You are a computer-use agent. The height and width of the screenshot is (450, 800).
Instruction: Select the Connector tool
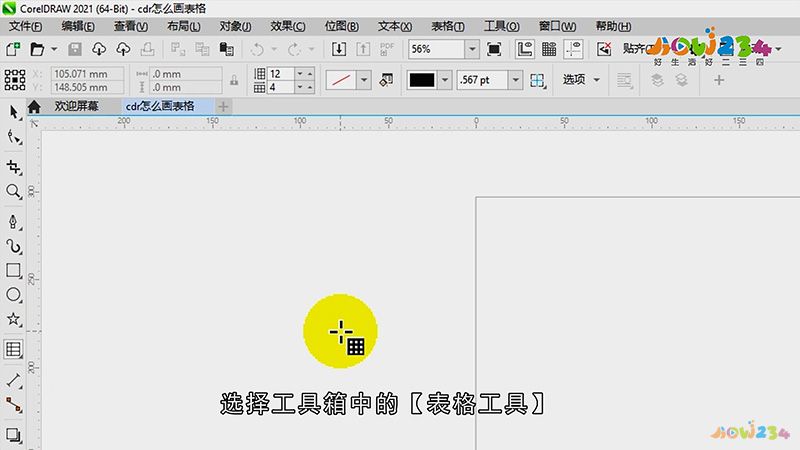tap(13, 405)
